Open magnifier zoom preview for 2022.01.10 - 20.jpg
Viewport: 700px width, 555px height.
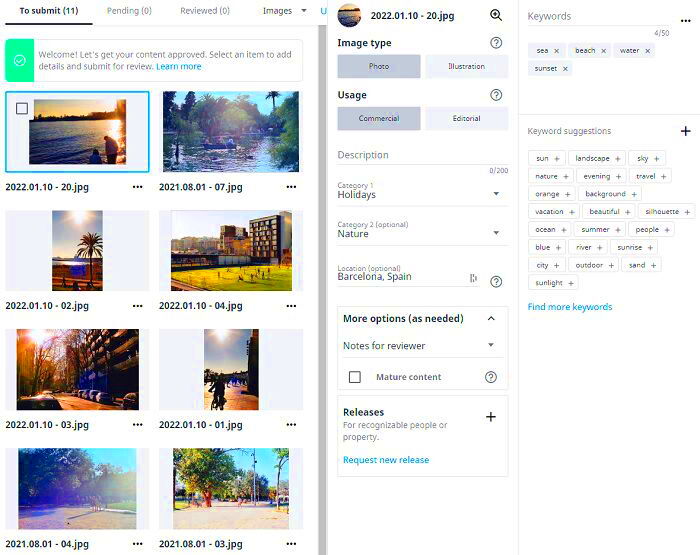(x=496, y=15)
